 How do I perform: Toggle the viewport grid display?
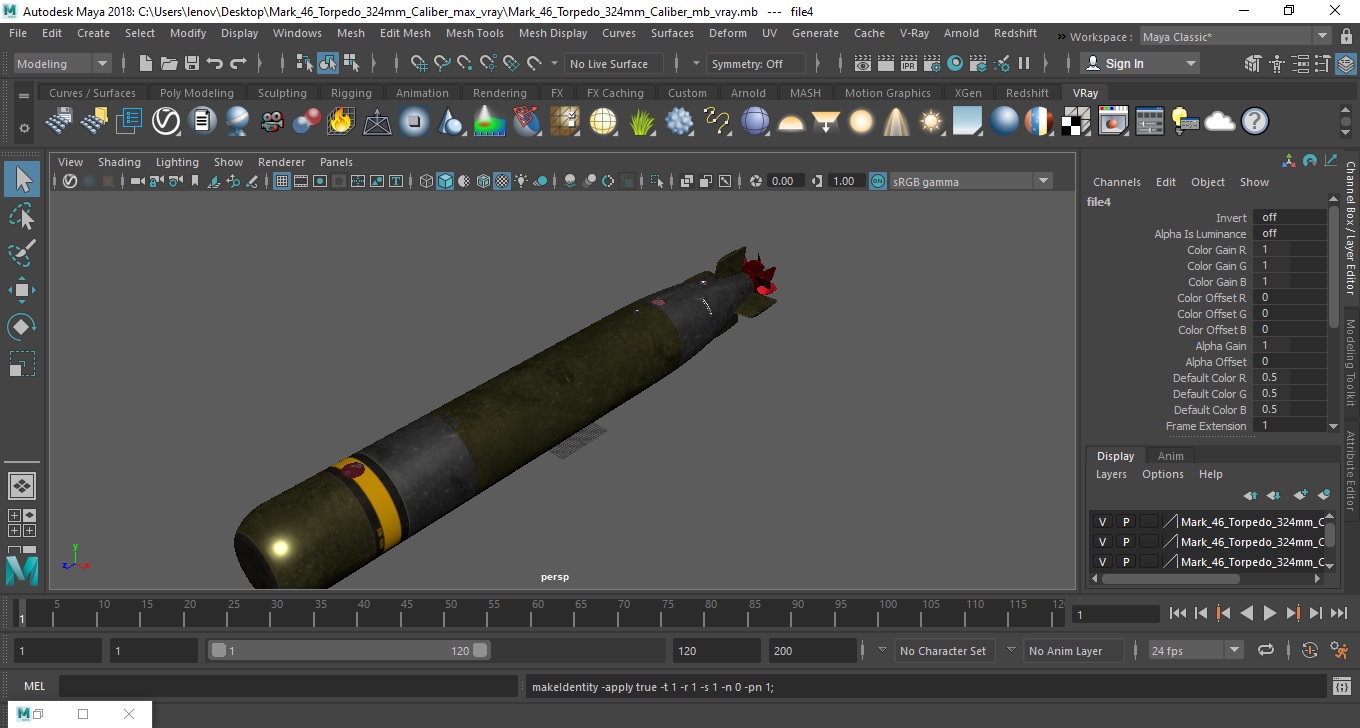[282, 181]
